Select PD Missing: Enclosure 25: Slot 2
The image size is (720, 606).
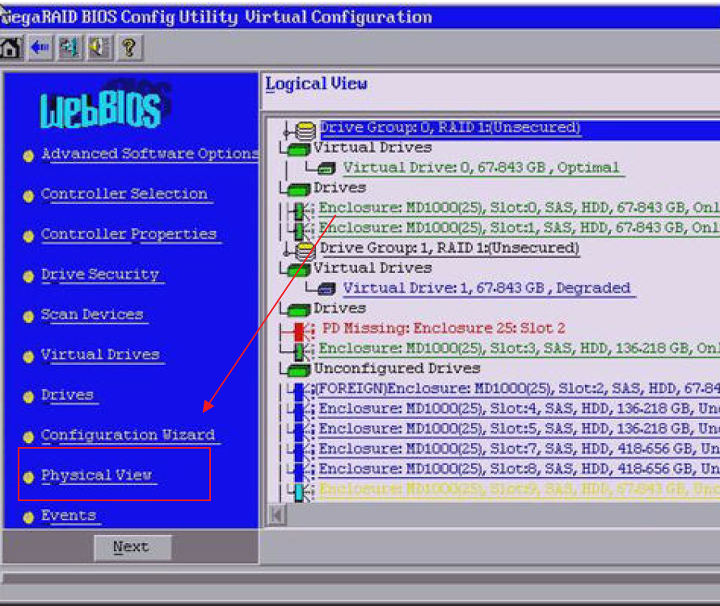coord(444,329)
